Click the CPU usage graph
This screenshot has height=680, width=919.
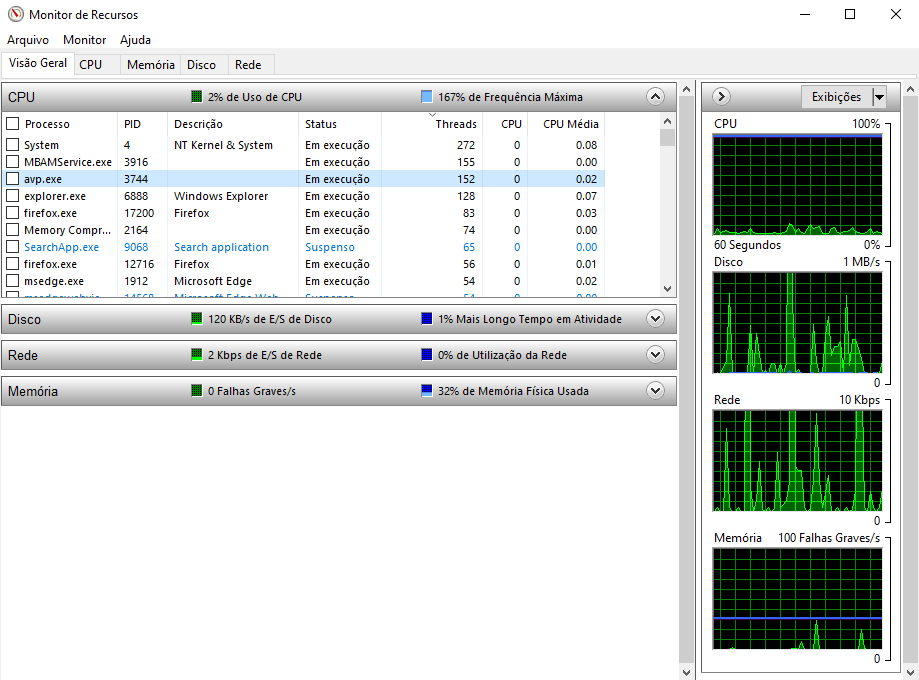pyautogui.click(x=797, y=185)
